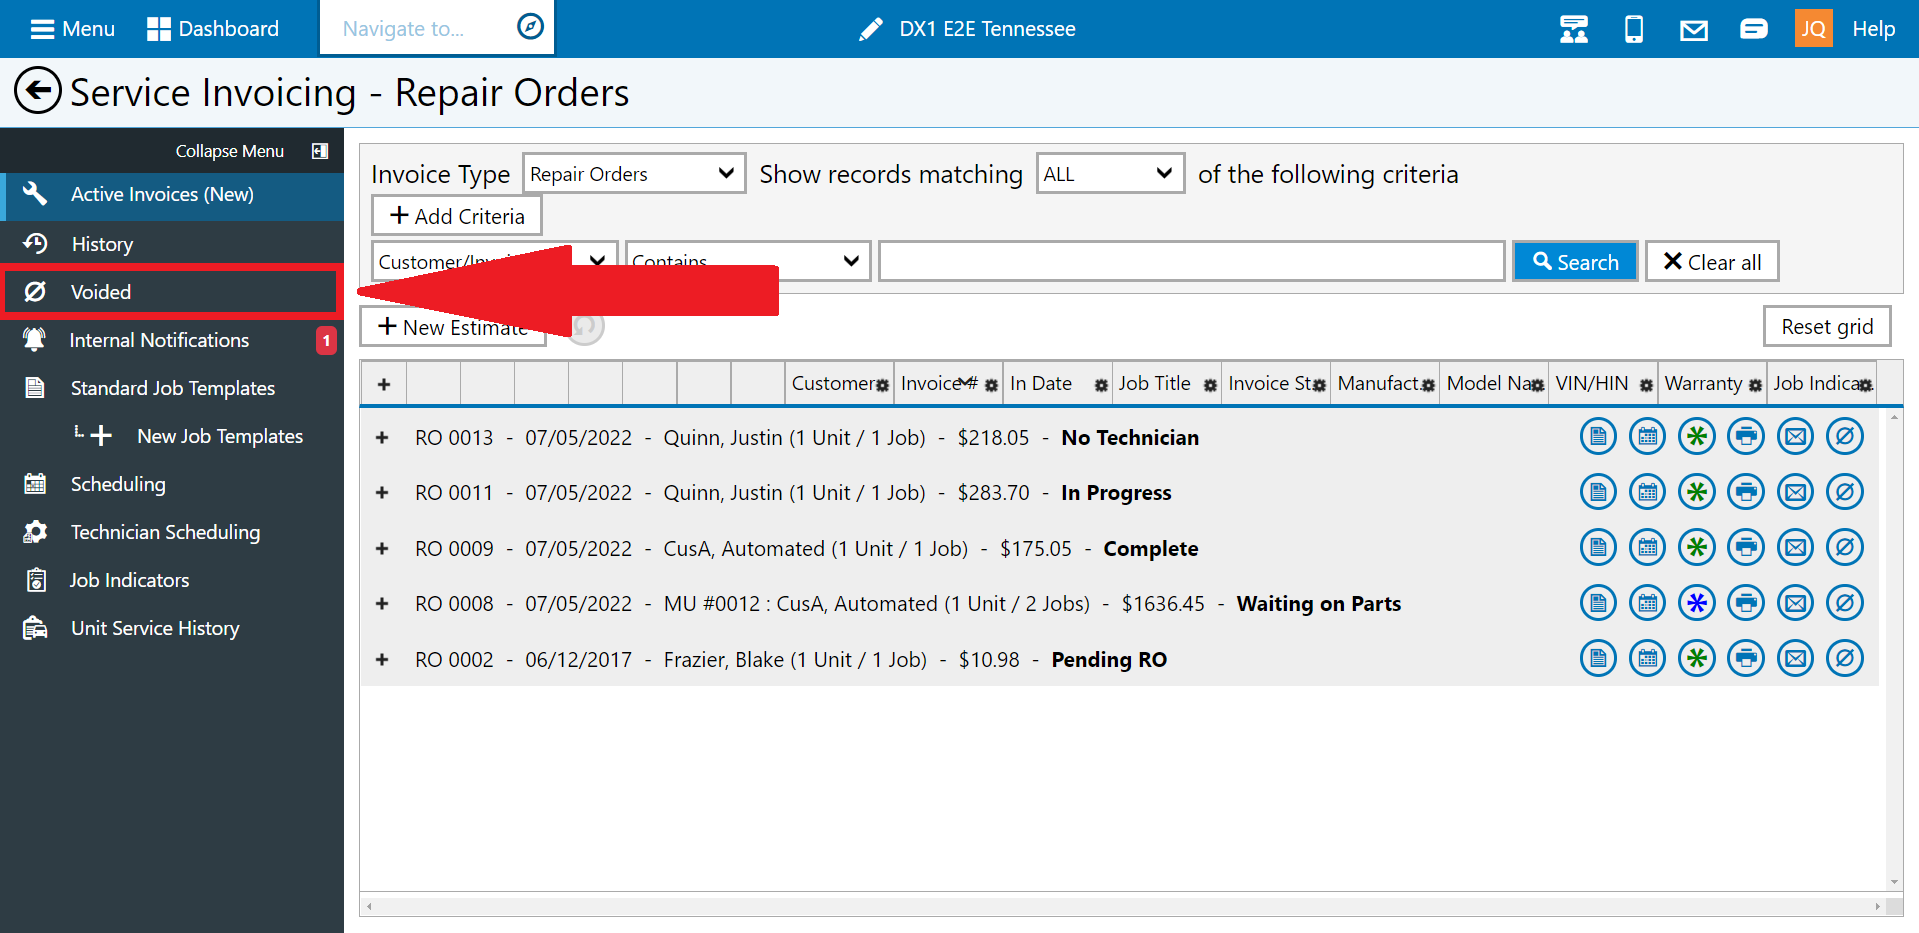The image size is (1919, 933).
Task: Sort by the In Date column header
Action: pos(1041,383)
